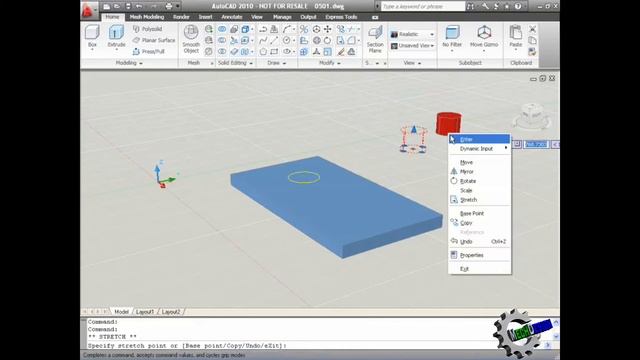Select the Polysolid tool
The width and height of the screenshot is (640, 360).
(148, 29)
